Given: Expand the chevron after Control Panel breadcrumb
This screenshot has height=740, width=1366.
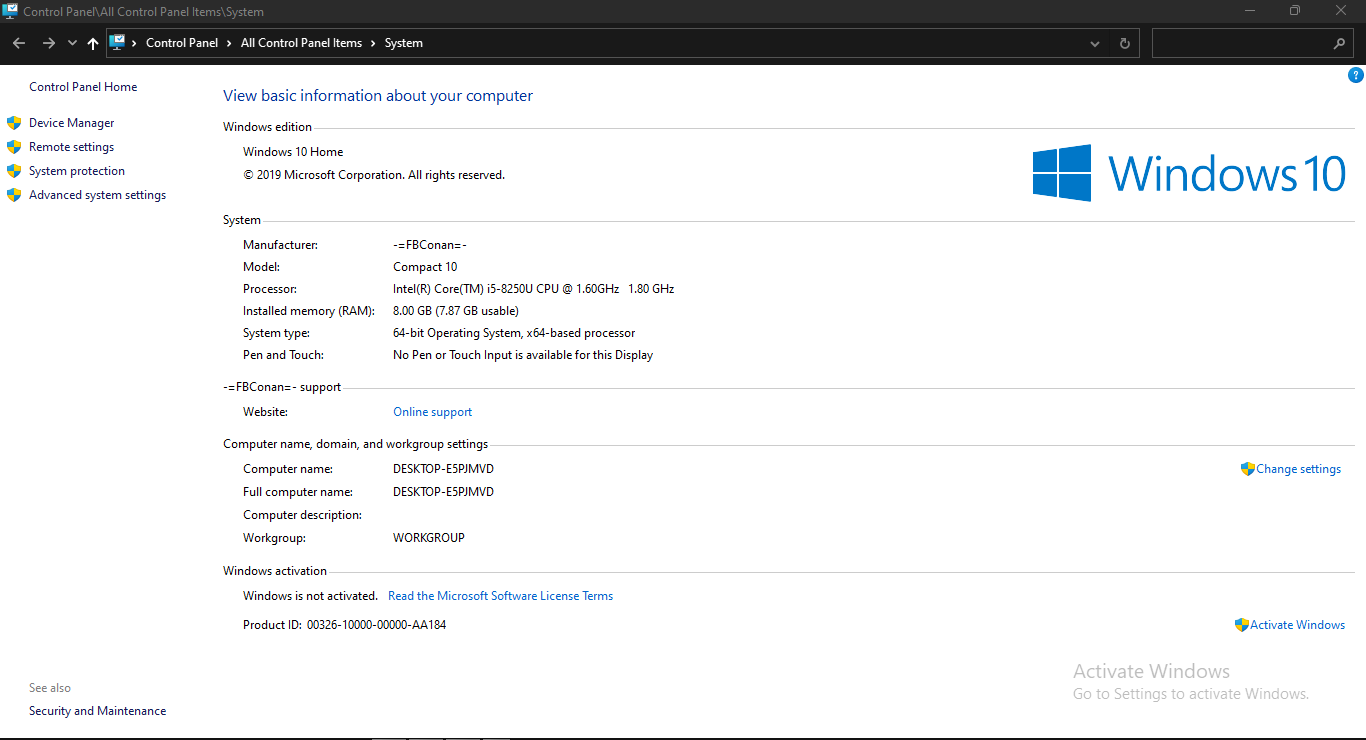Looking at the screenshot, I should point(229,43).
